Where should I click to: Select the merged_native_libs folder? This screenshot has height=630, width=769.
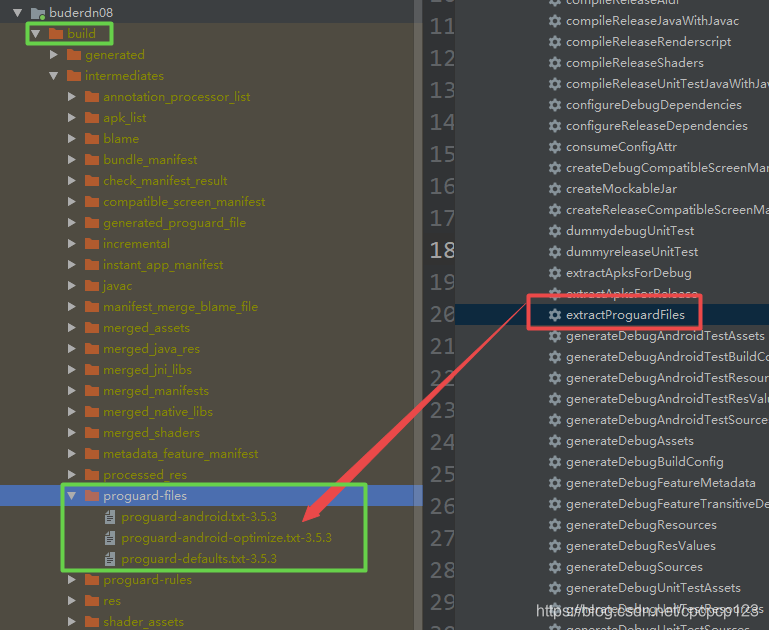point(157,412)
